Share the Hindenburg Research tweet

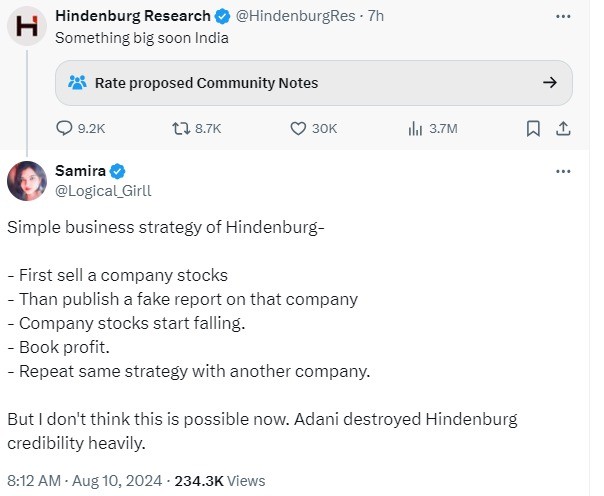(x=563, y=128)
